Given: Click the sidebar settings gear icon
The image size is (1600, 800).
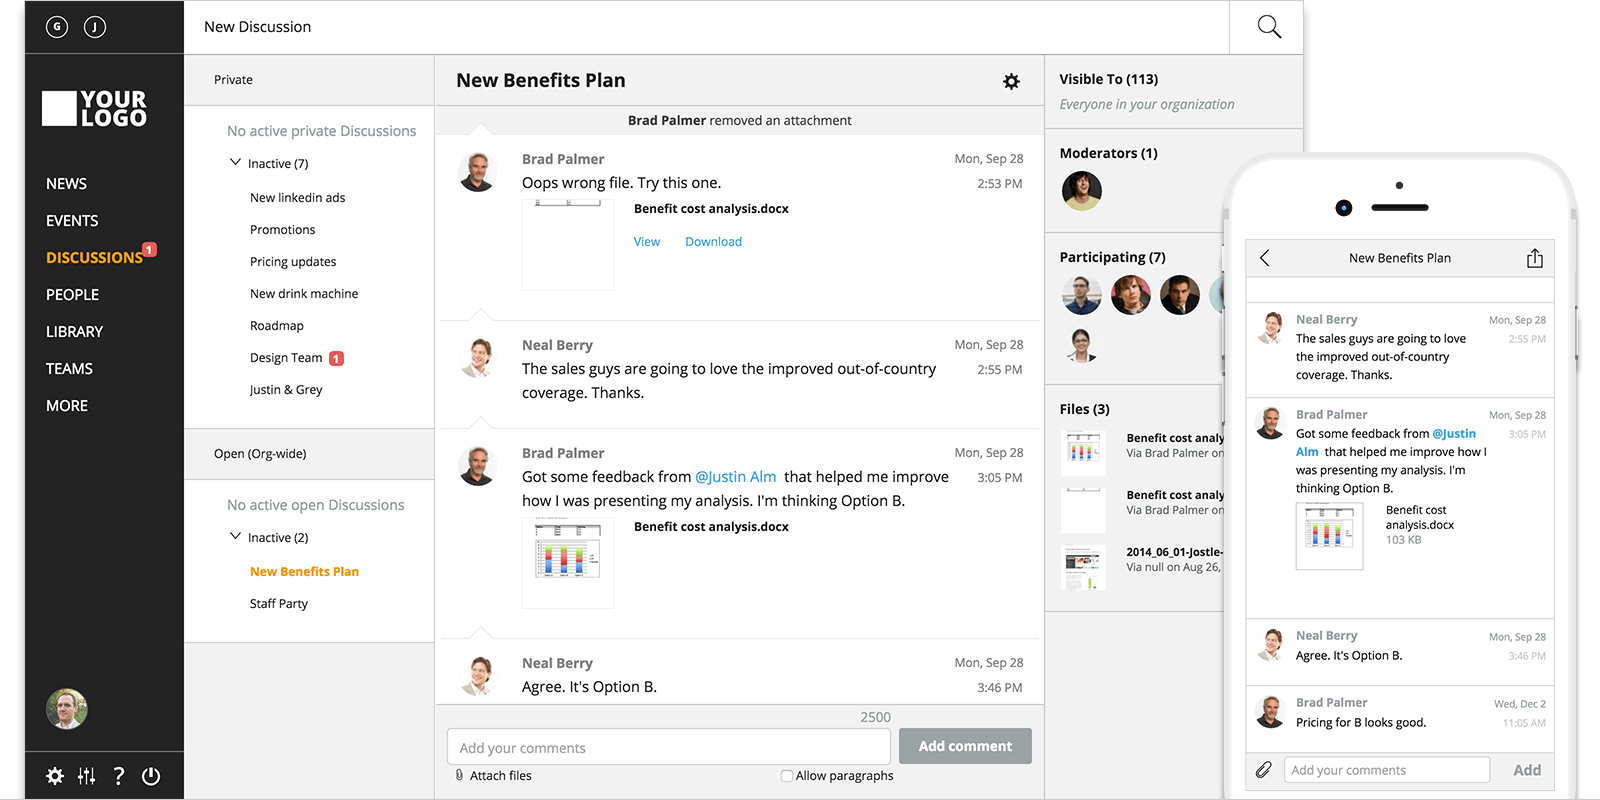Looking at the screenshot, I should 55,776.
